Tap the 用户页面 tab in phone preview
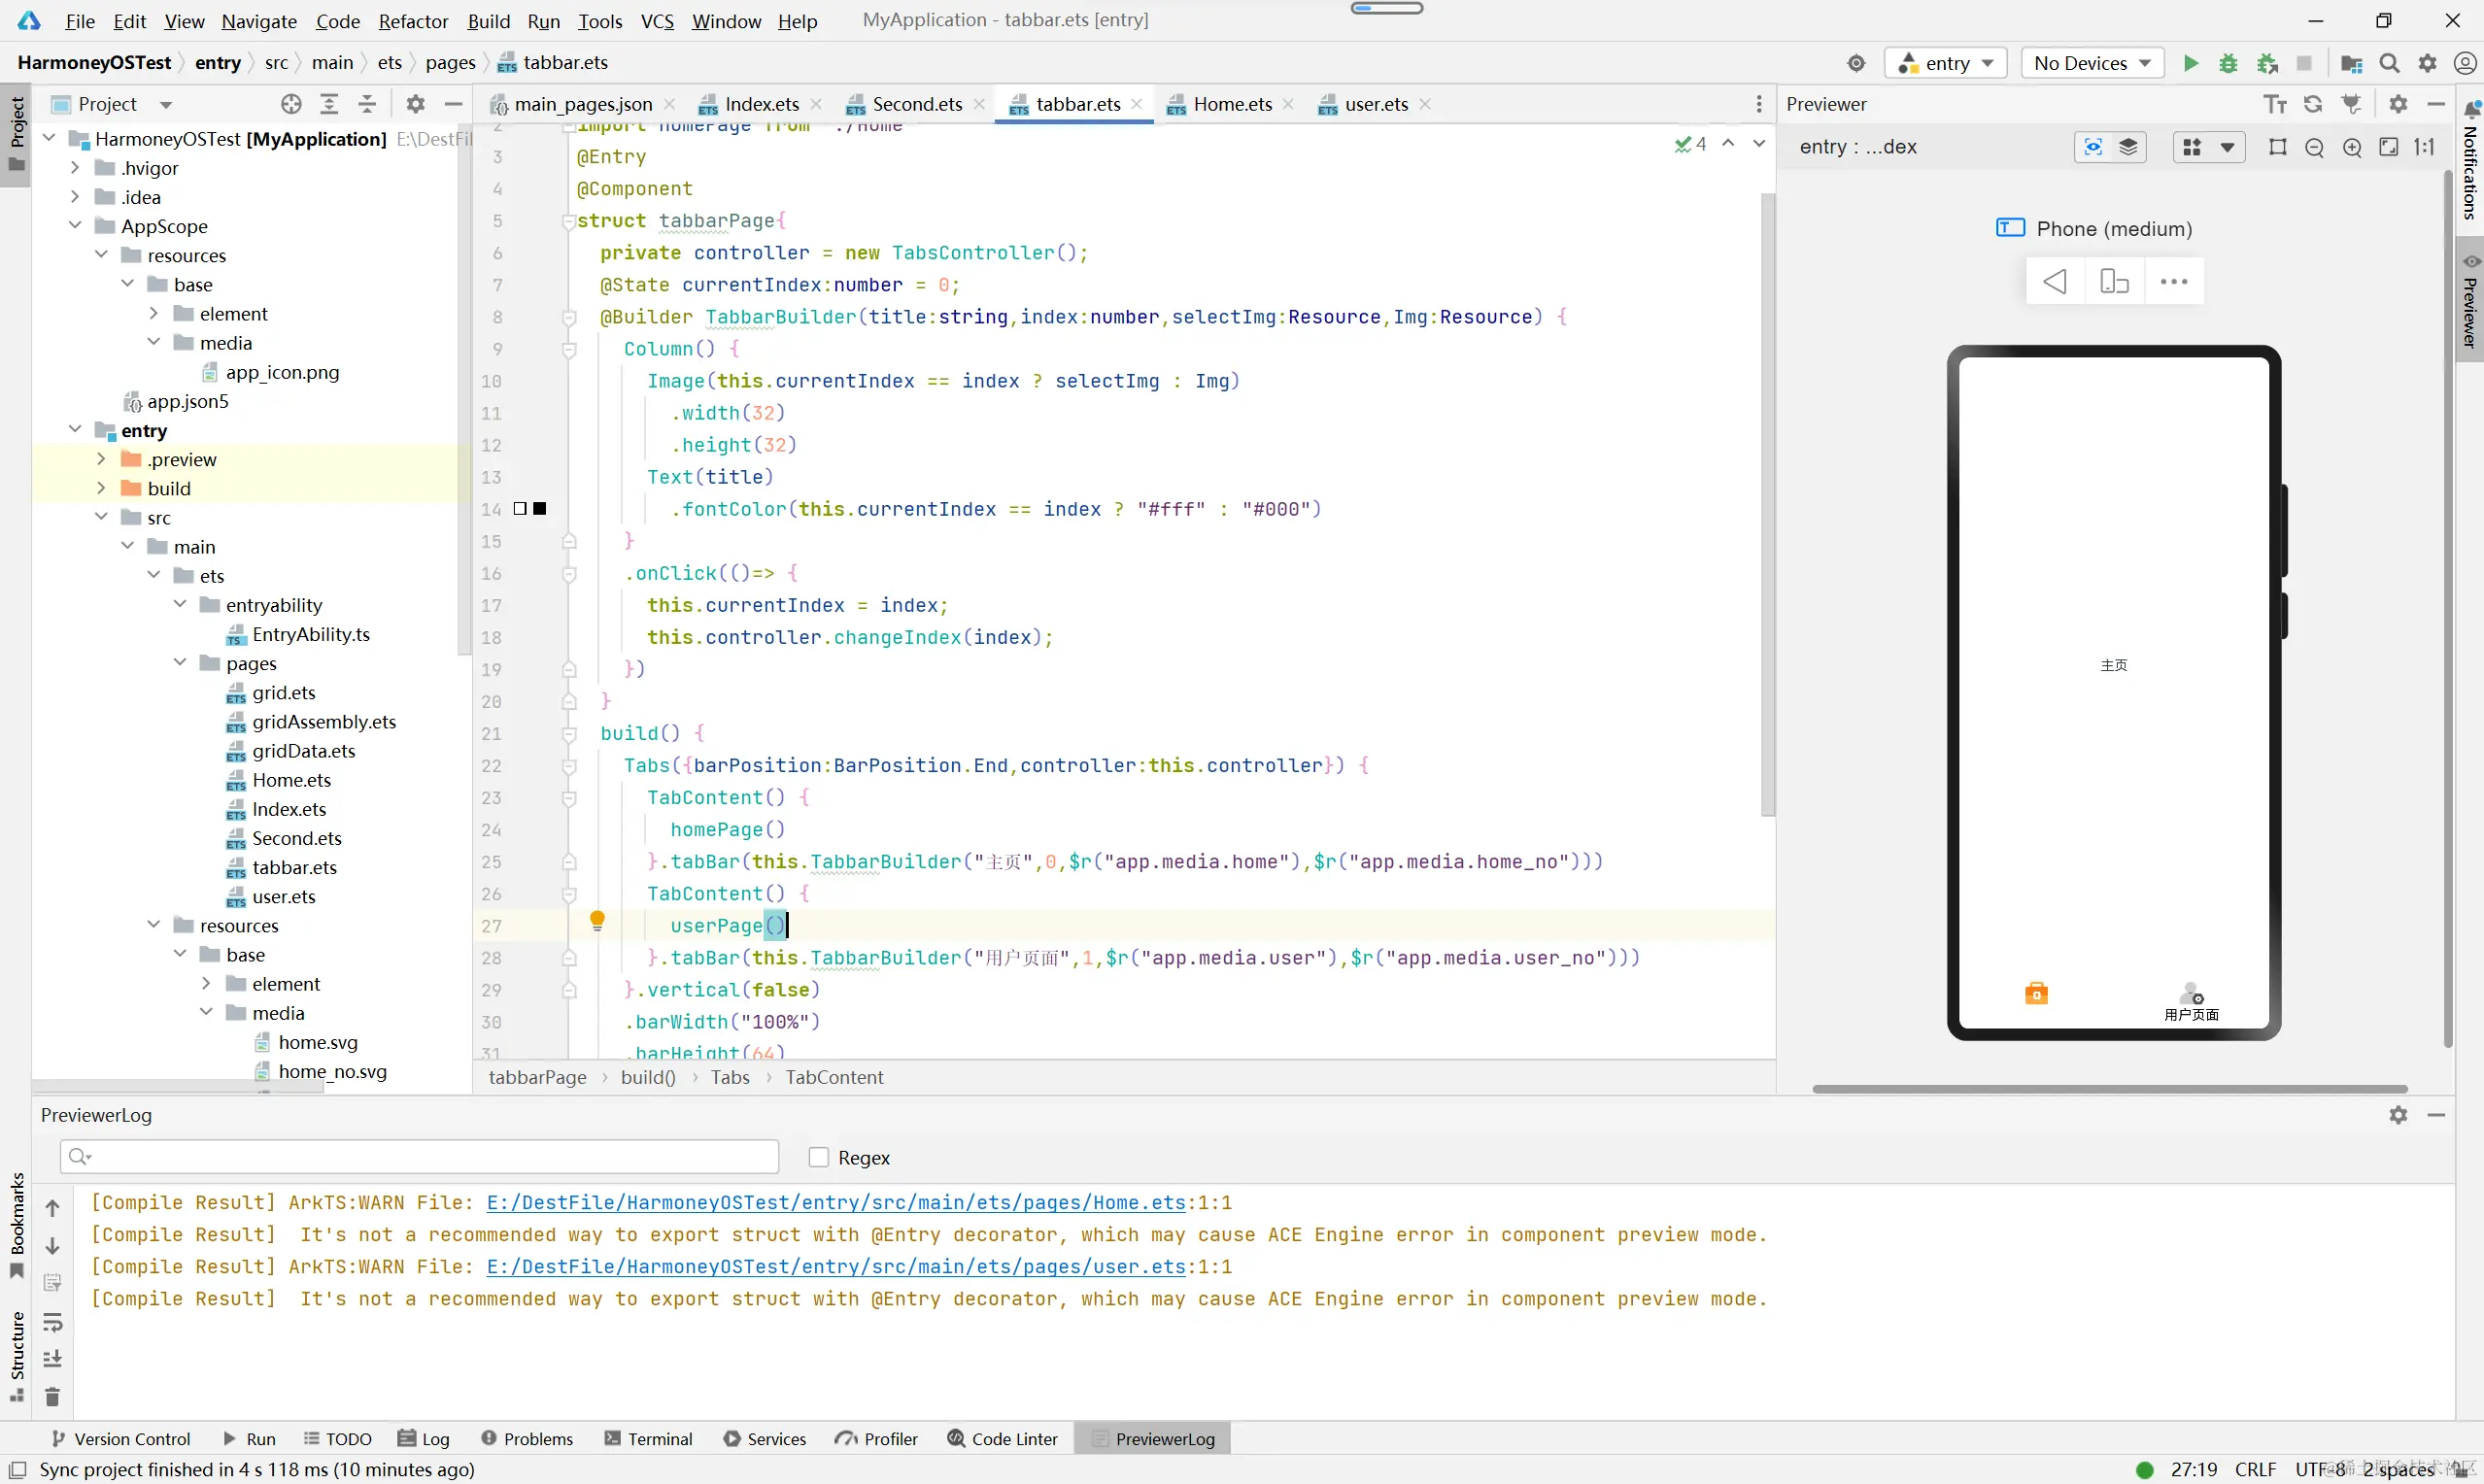This screenshot has height=1484, width=2484. coord(2191,1001)
